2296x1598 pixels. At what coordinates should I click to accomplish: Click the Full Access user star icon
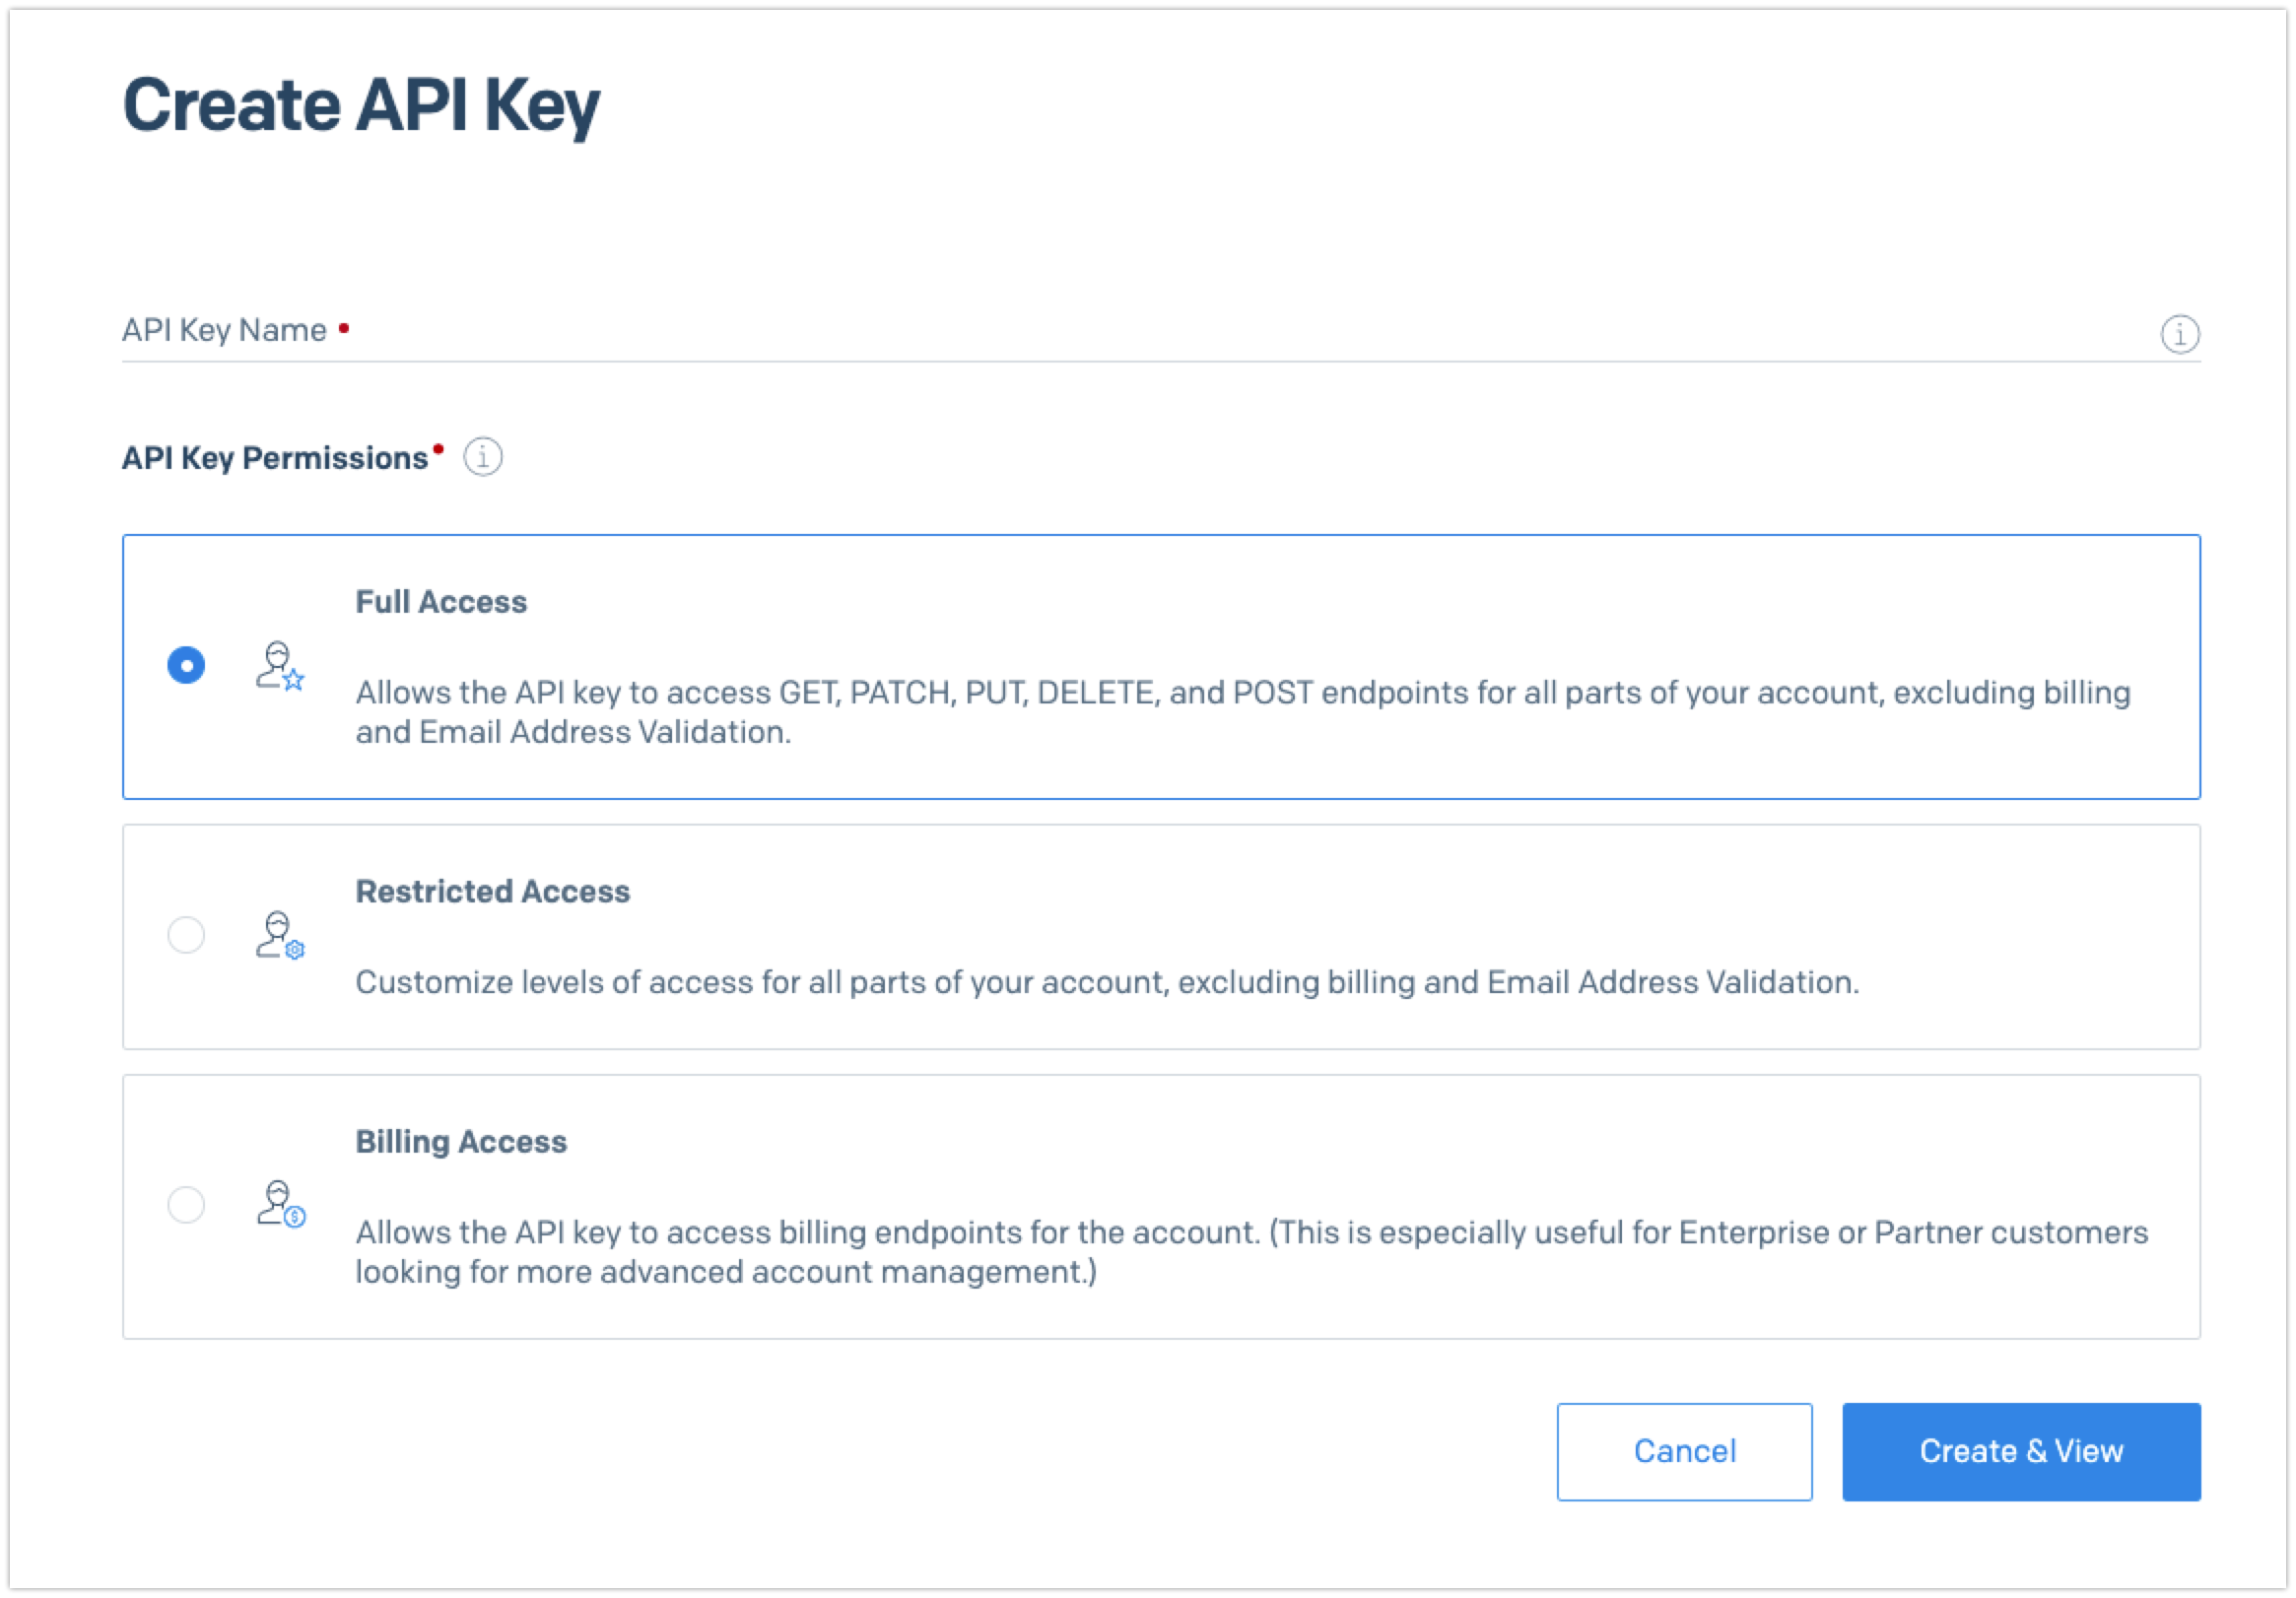click(280, 667)
